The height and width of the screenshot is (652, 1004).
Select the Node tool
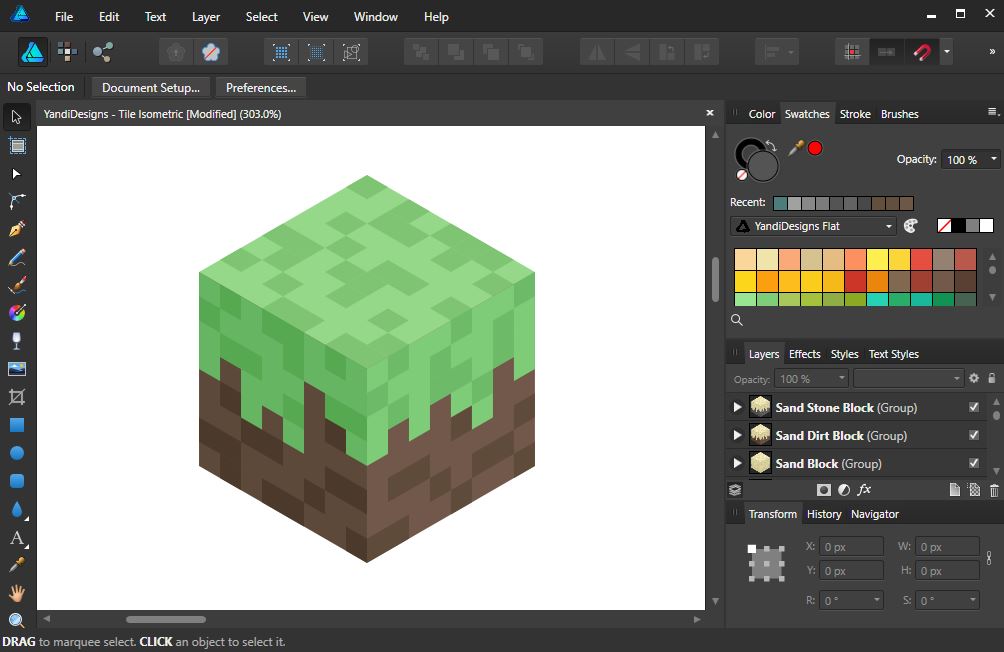point(17,174)
